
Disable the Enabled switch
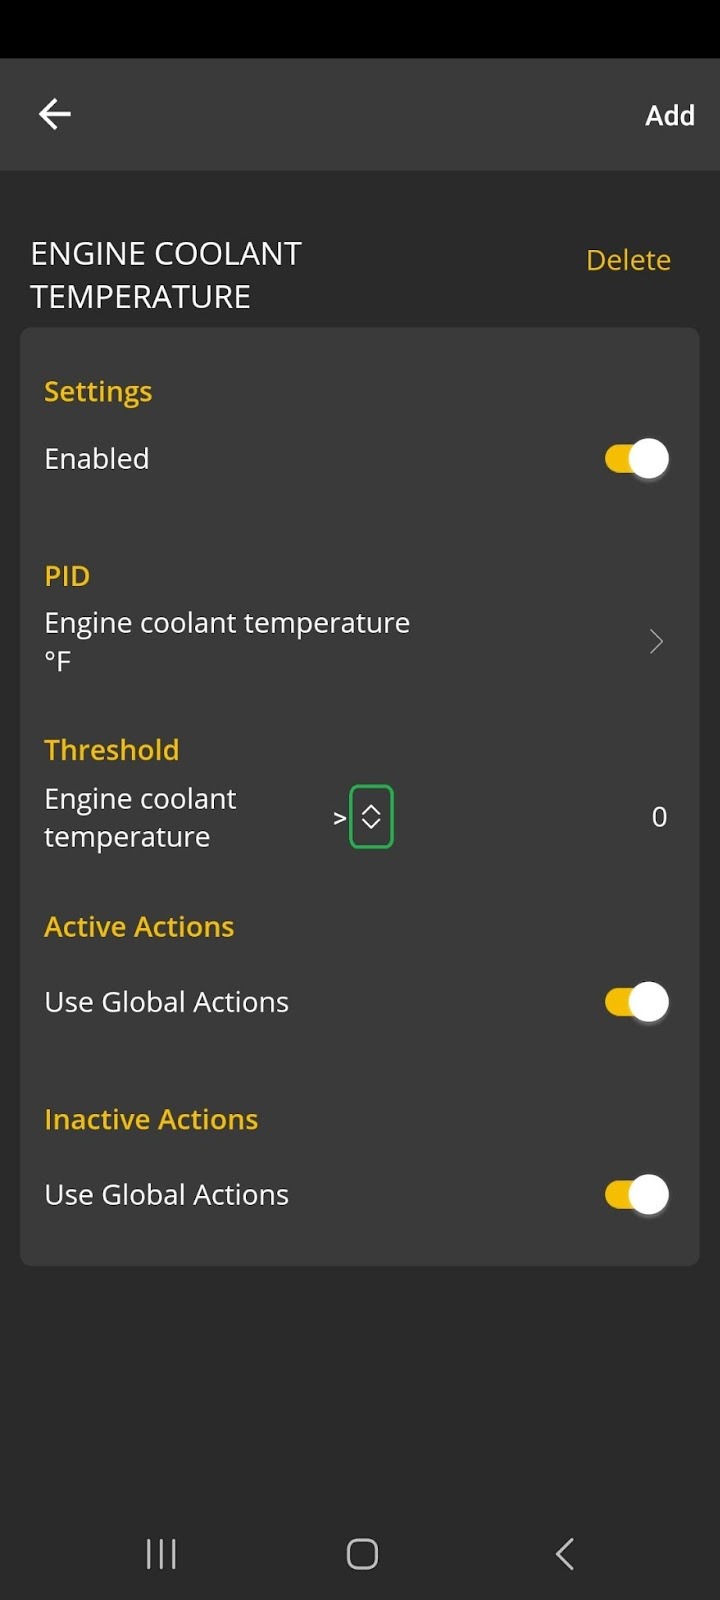635,458
